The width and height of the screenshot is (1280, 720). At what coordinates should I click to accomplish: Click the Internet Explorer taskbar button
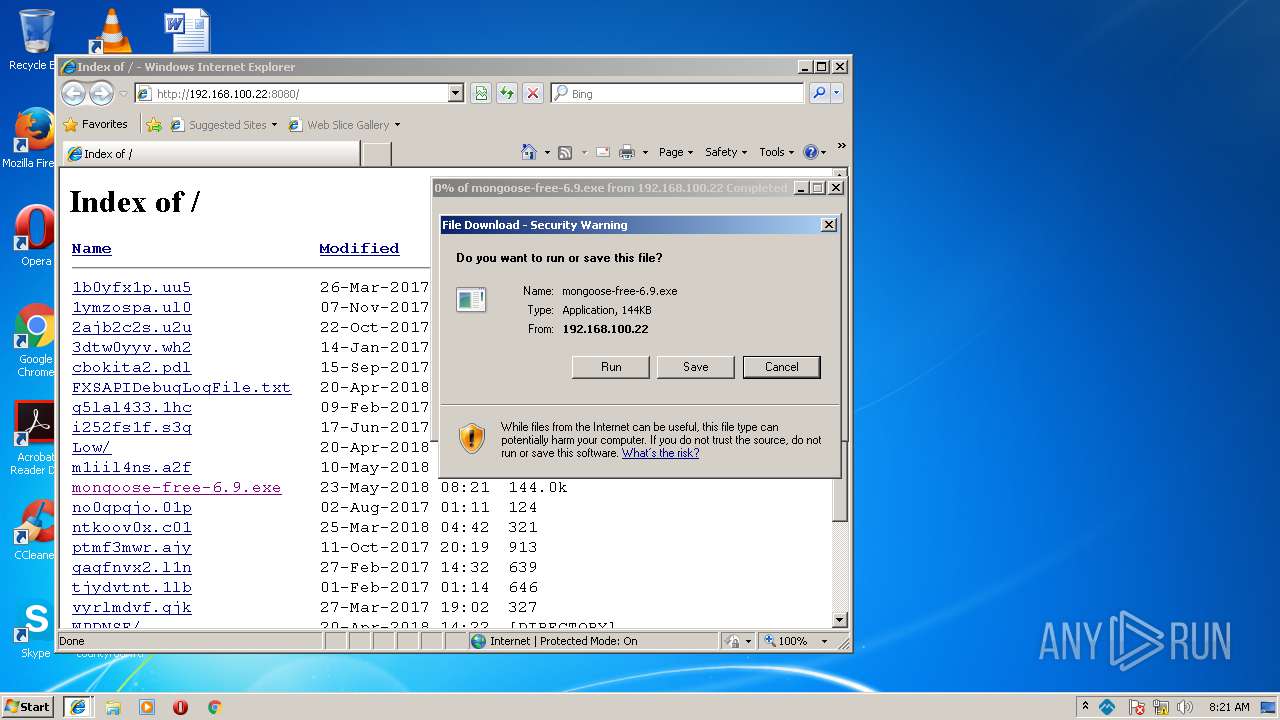79,706
